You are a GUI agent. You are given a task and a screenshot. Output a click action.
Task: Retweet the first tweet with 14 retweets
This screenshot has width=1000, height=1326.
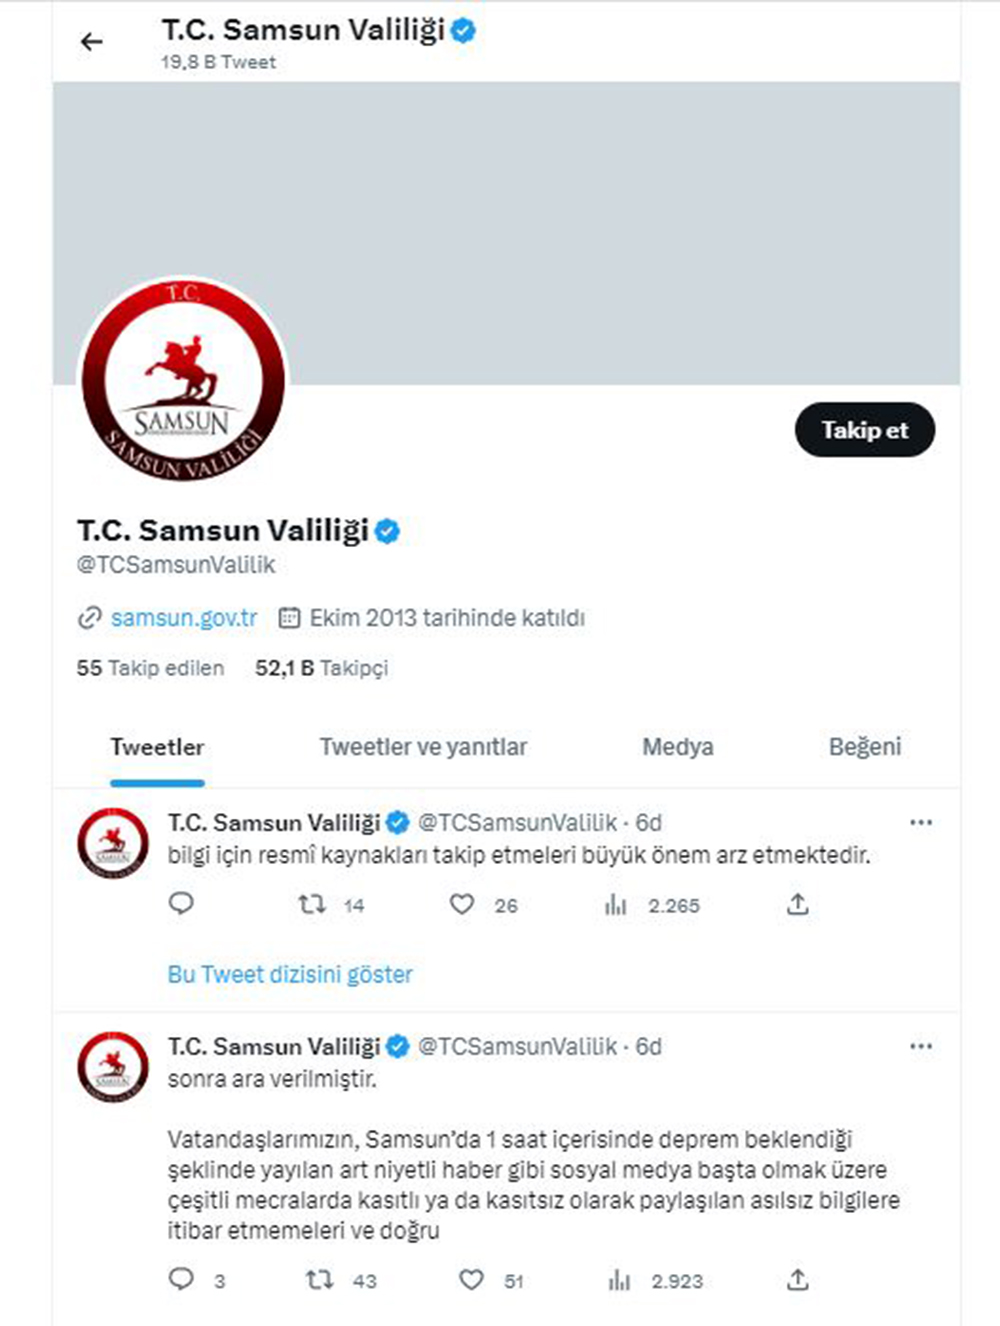point(313,905)
